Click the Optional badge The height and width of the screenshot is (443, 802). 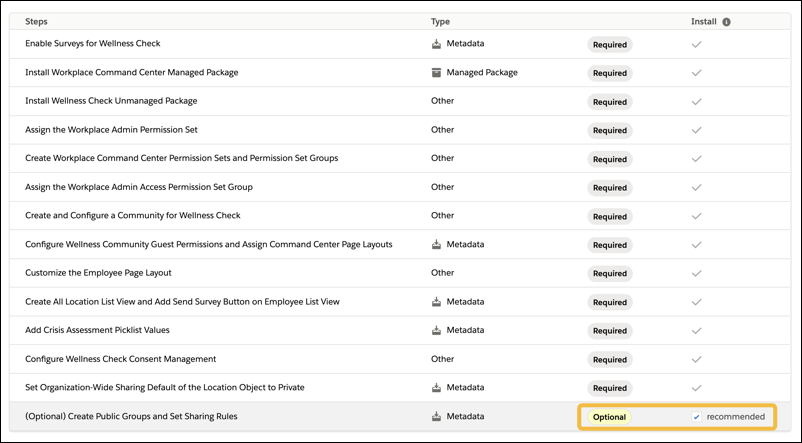pyautogui.click(x=609, y=417)
